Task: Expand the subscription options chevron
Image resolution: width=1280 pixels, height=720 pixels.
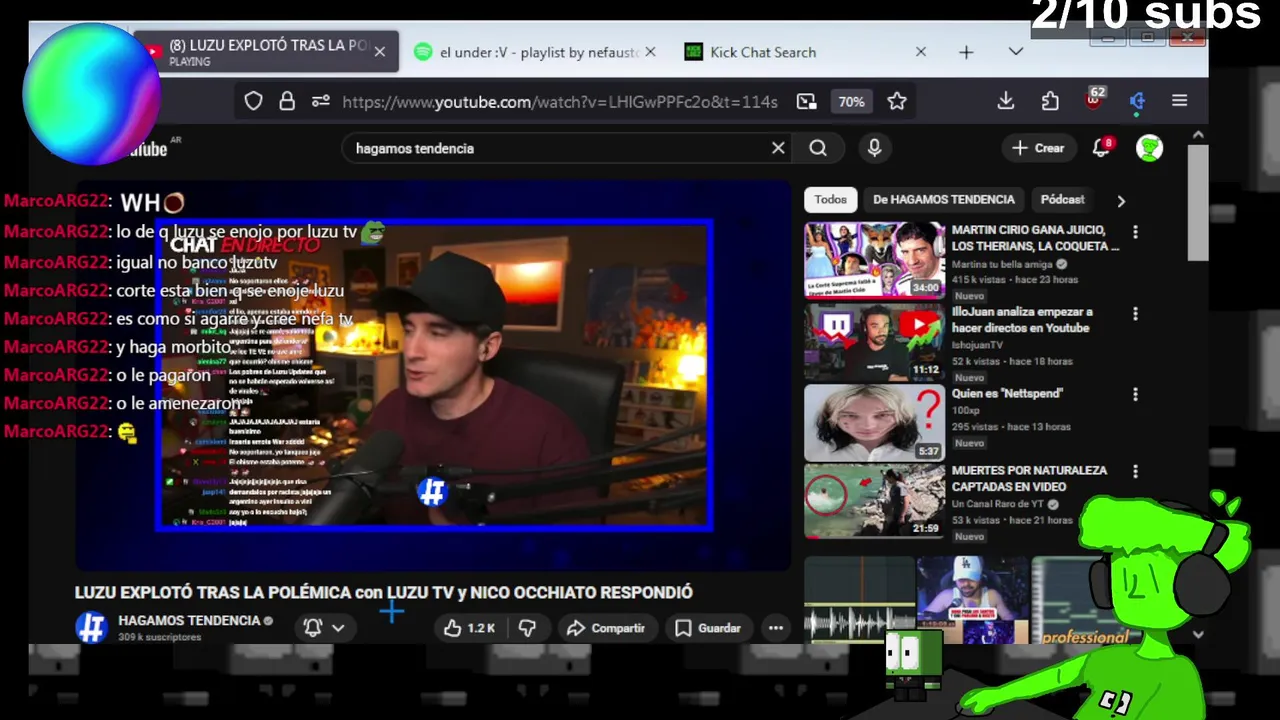Action: (x=338, y=628)
